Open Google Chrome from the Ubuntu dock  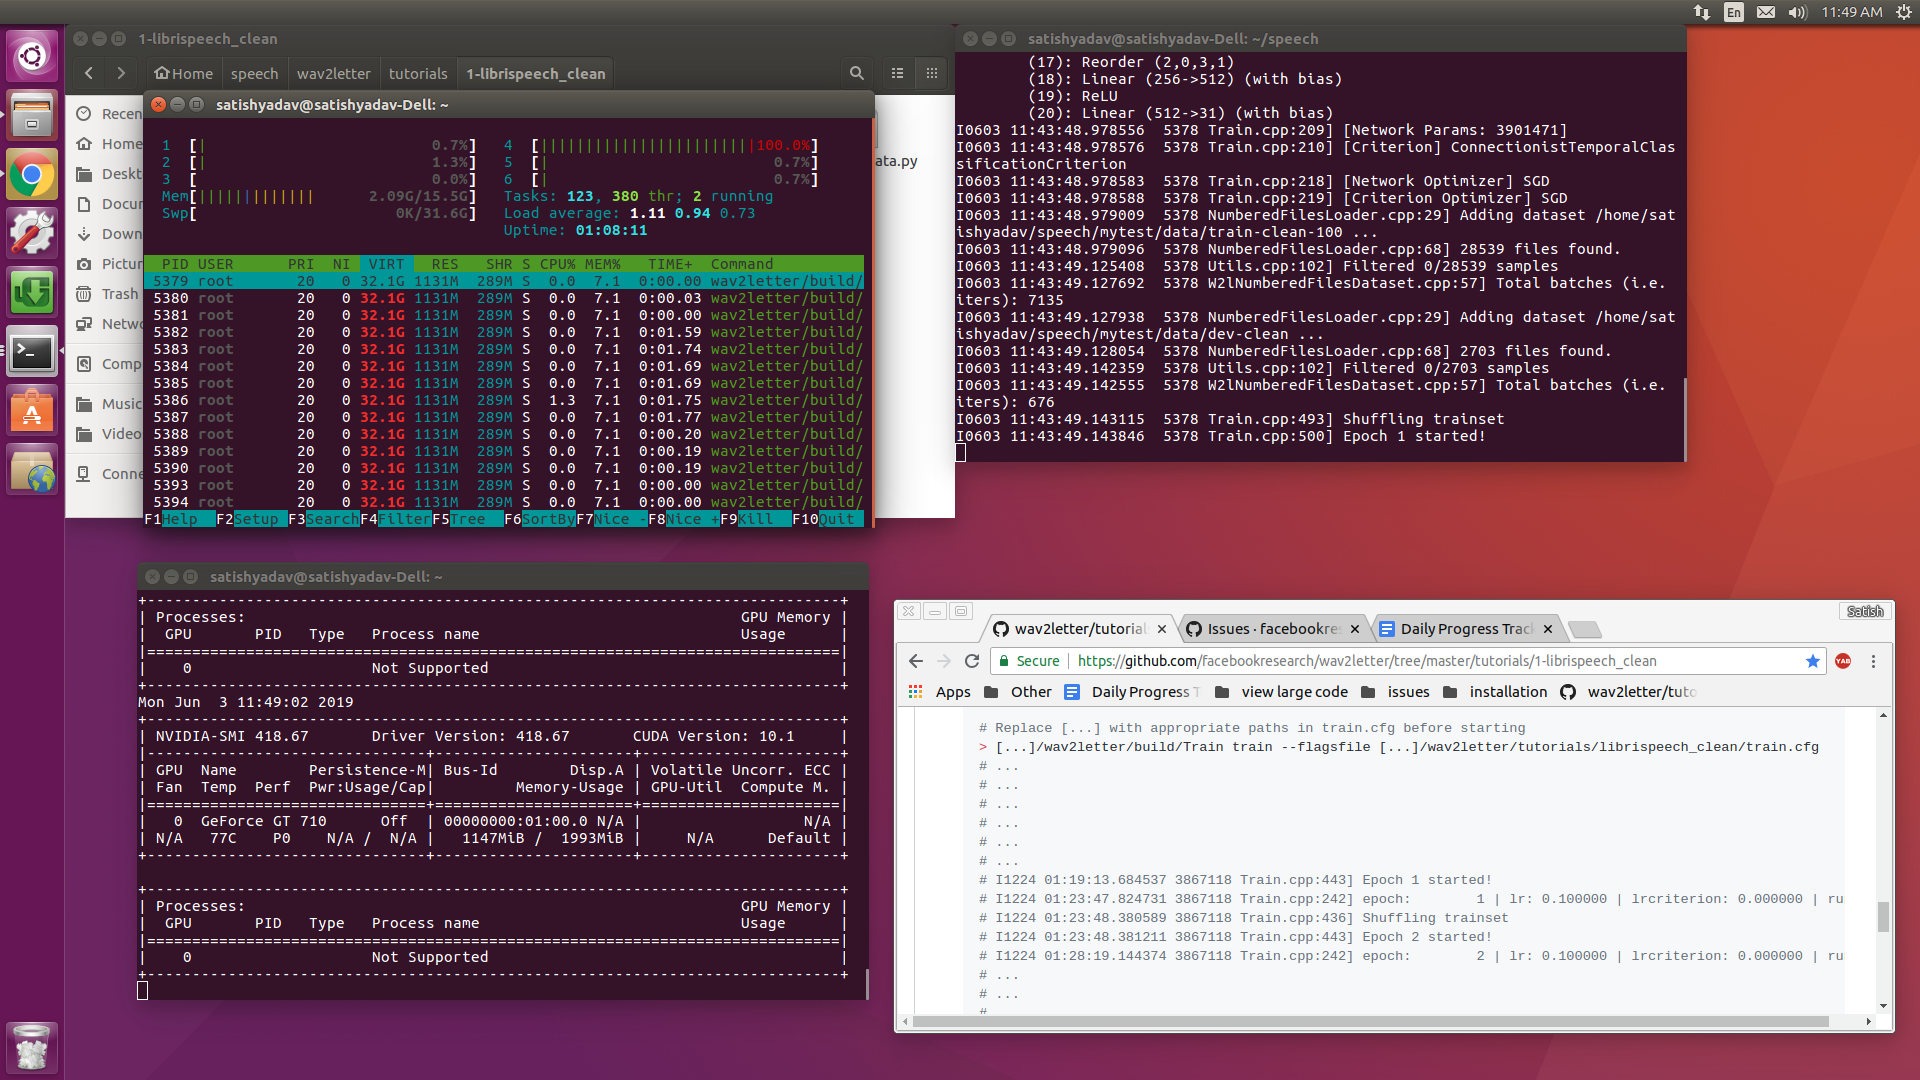32,174
